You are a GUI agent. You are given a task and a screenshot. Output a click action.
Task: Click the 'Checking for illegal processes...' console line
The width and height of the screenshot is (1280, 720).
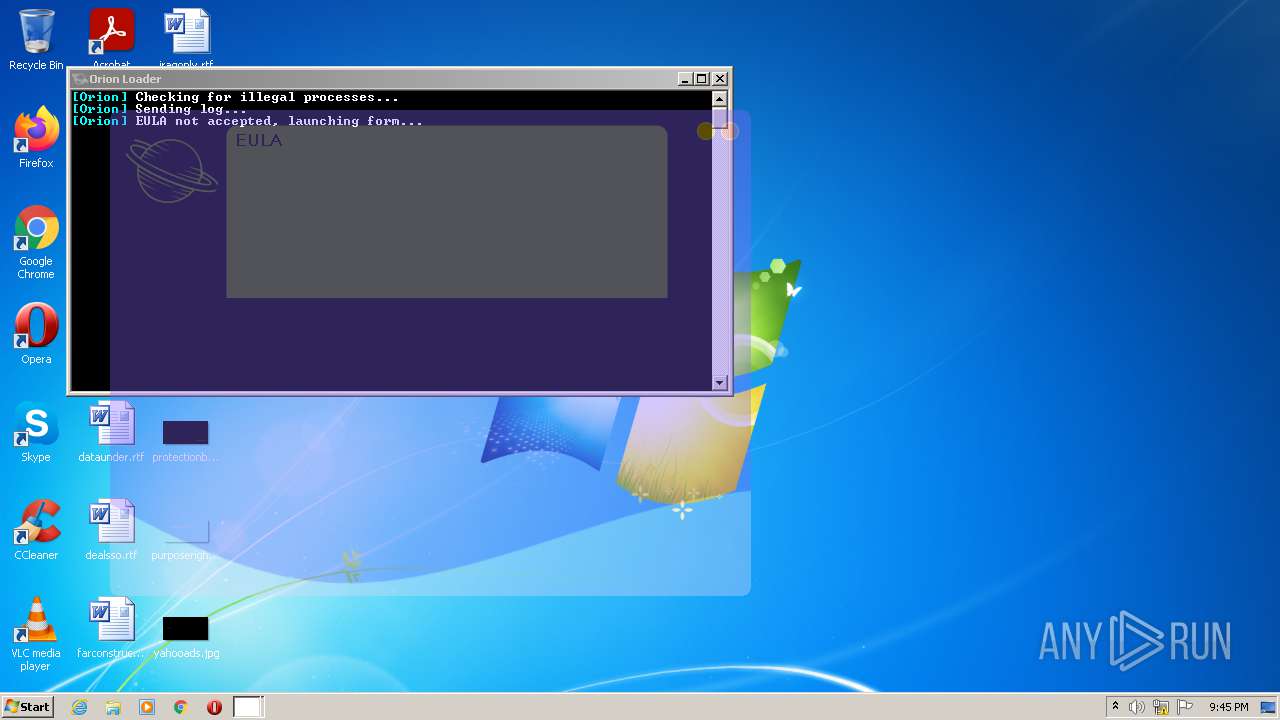(x=235, y=97)
